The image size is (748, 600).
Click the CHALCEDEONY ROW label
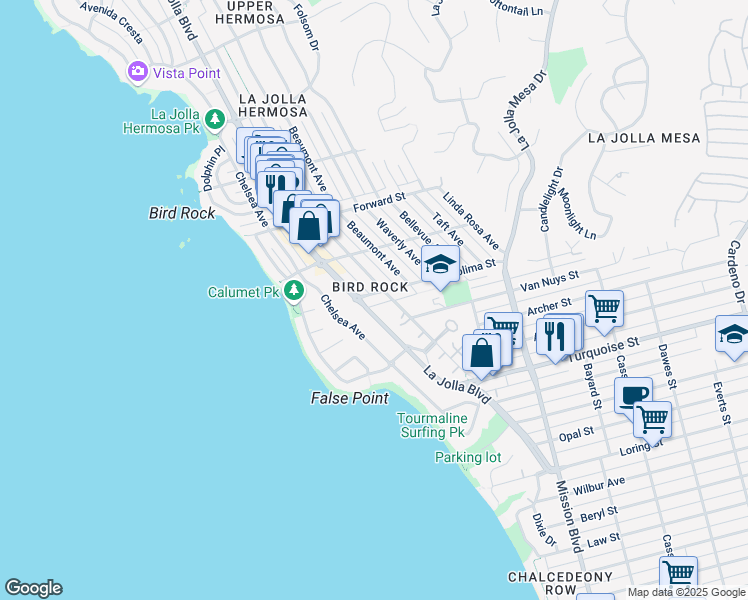coord(560,583)
